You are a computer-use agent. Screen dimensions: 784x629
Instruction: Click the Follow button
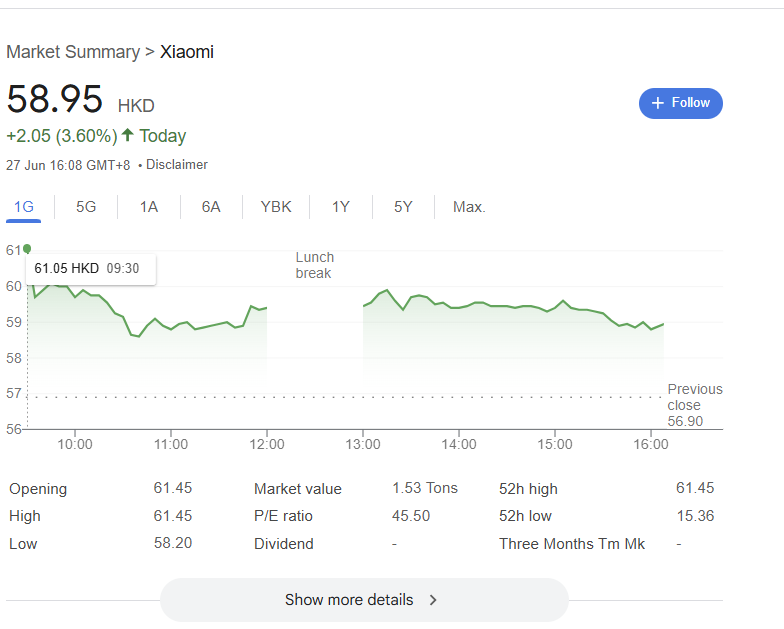pos(680,103)
